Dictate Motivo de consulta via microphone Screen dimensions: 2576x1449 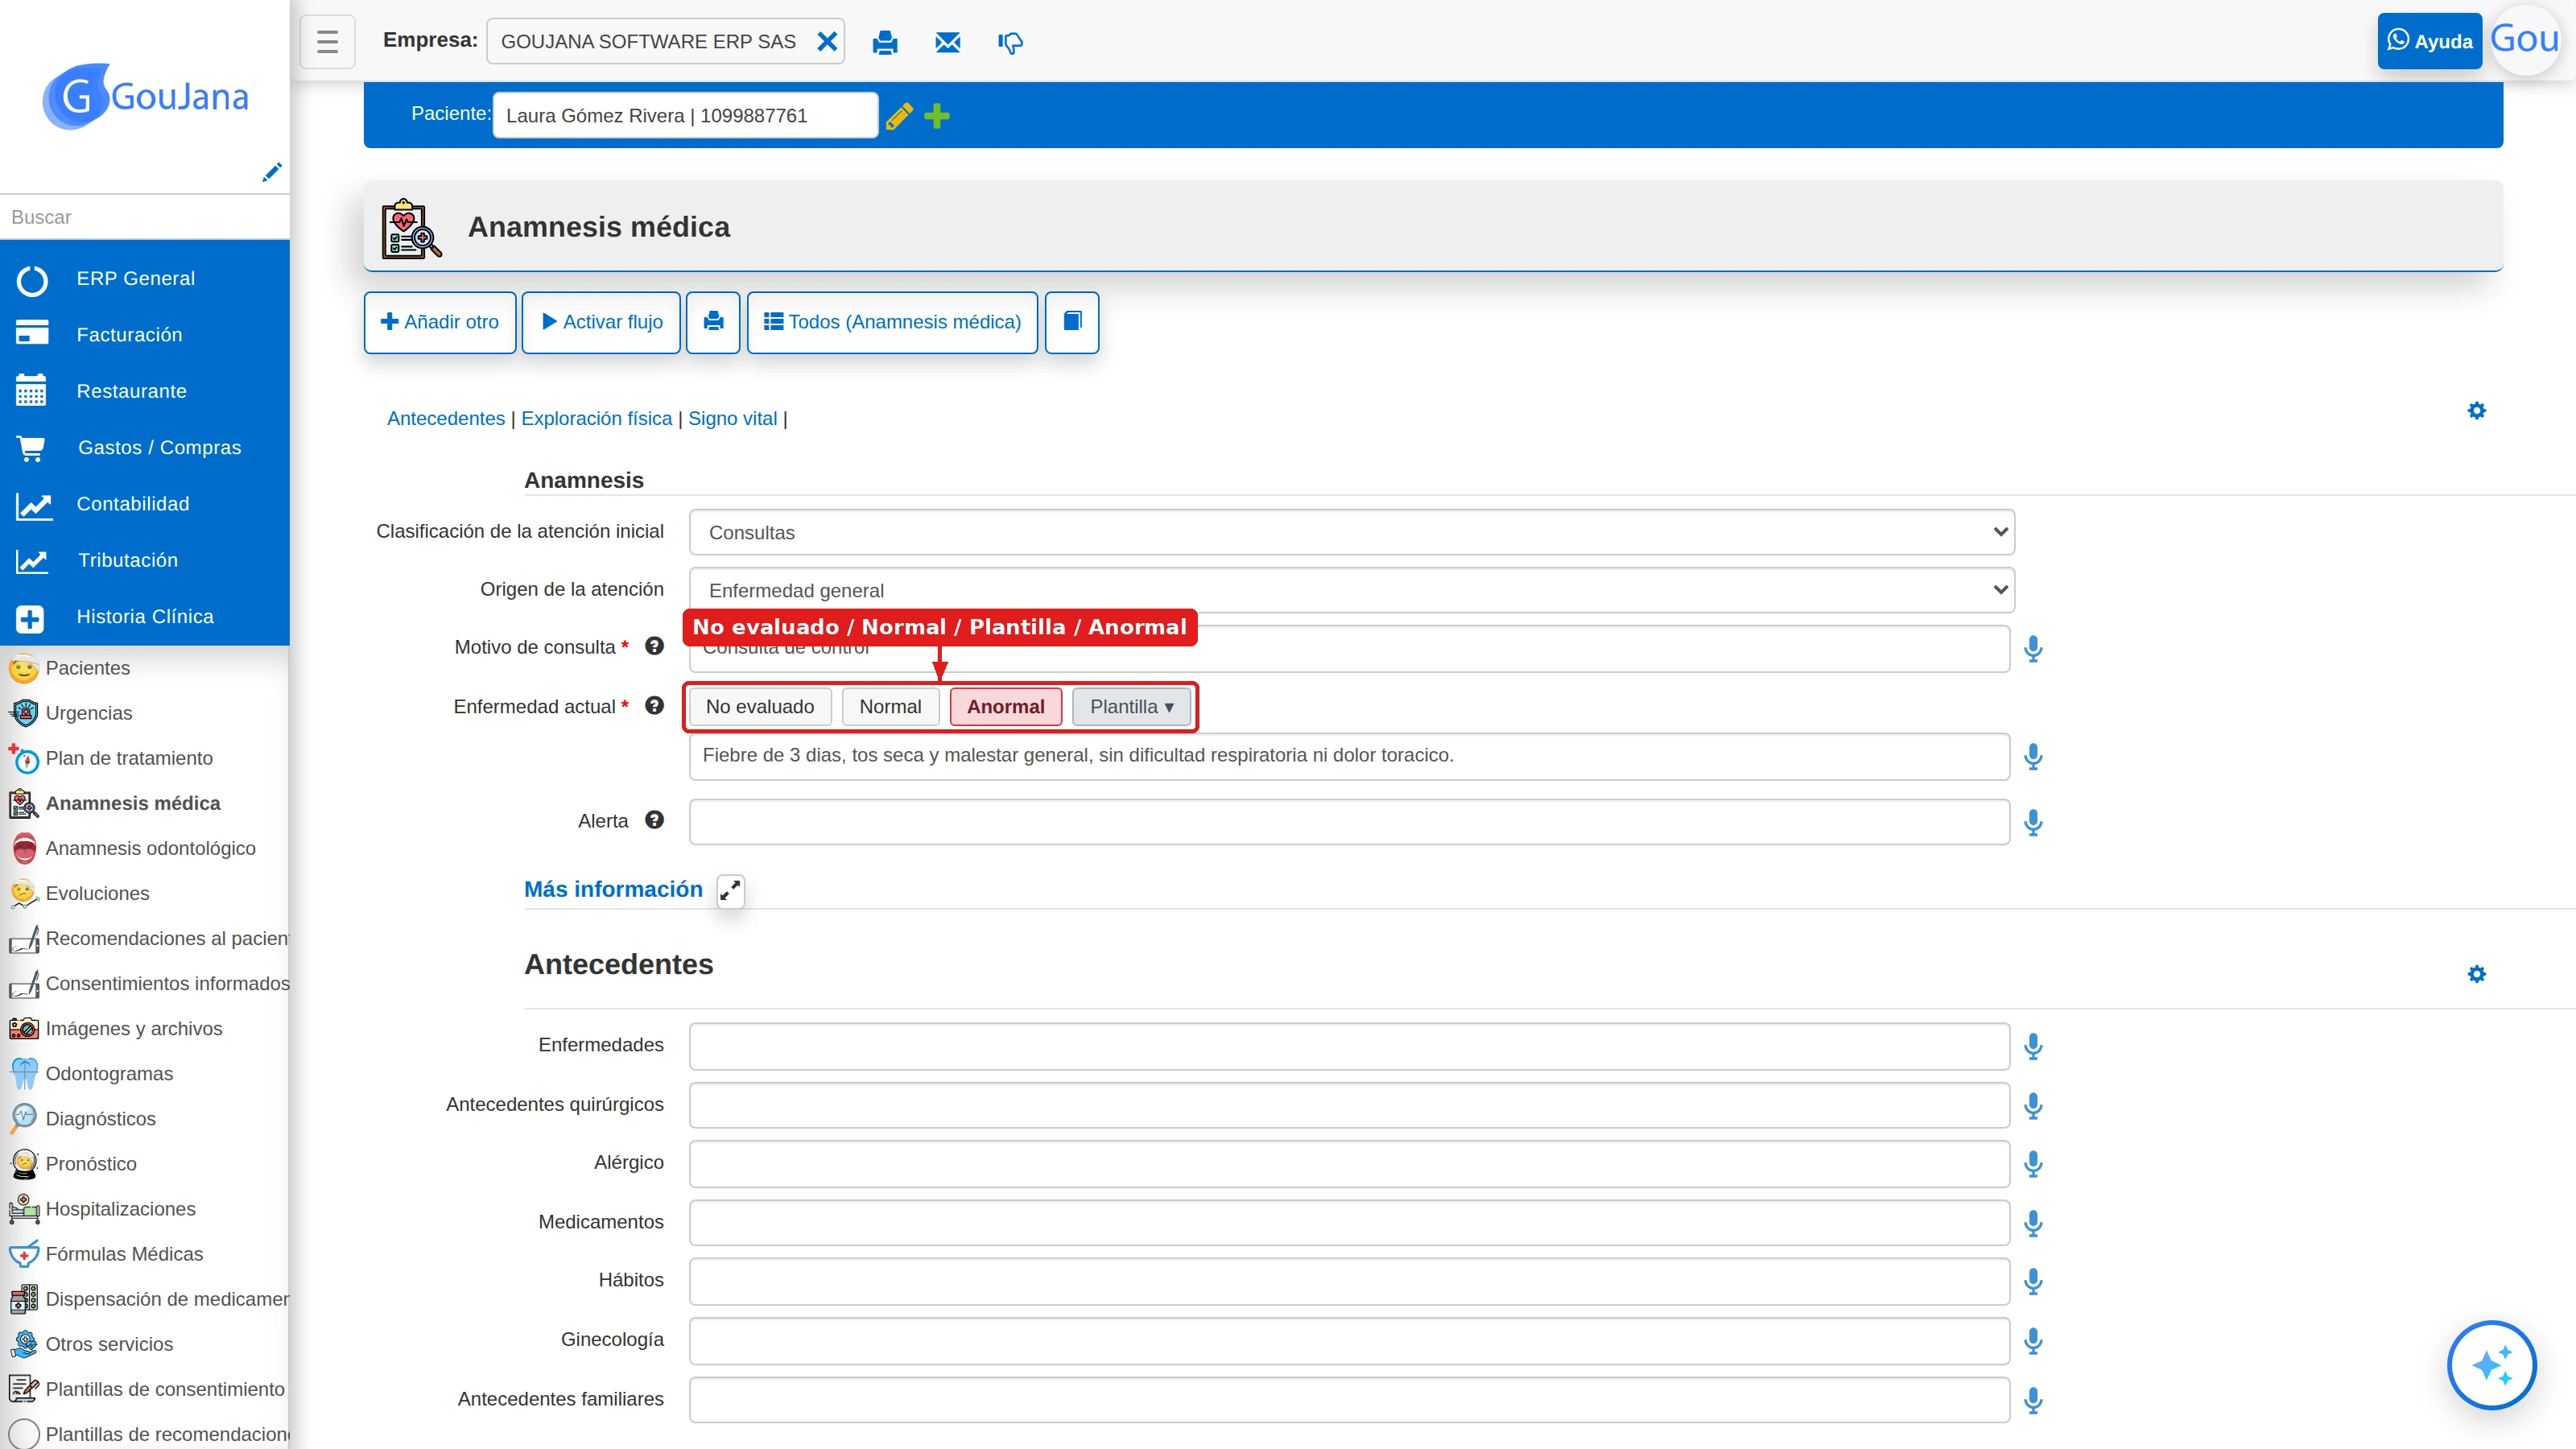pyautogui.click(x=2033, y=649)
